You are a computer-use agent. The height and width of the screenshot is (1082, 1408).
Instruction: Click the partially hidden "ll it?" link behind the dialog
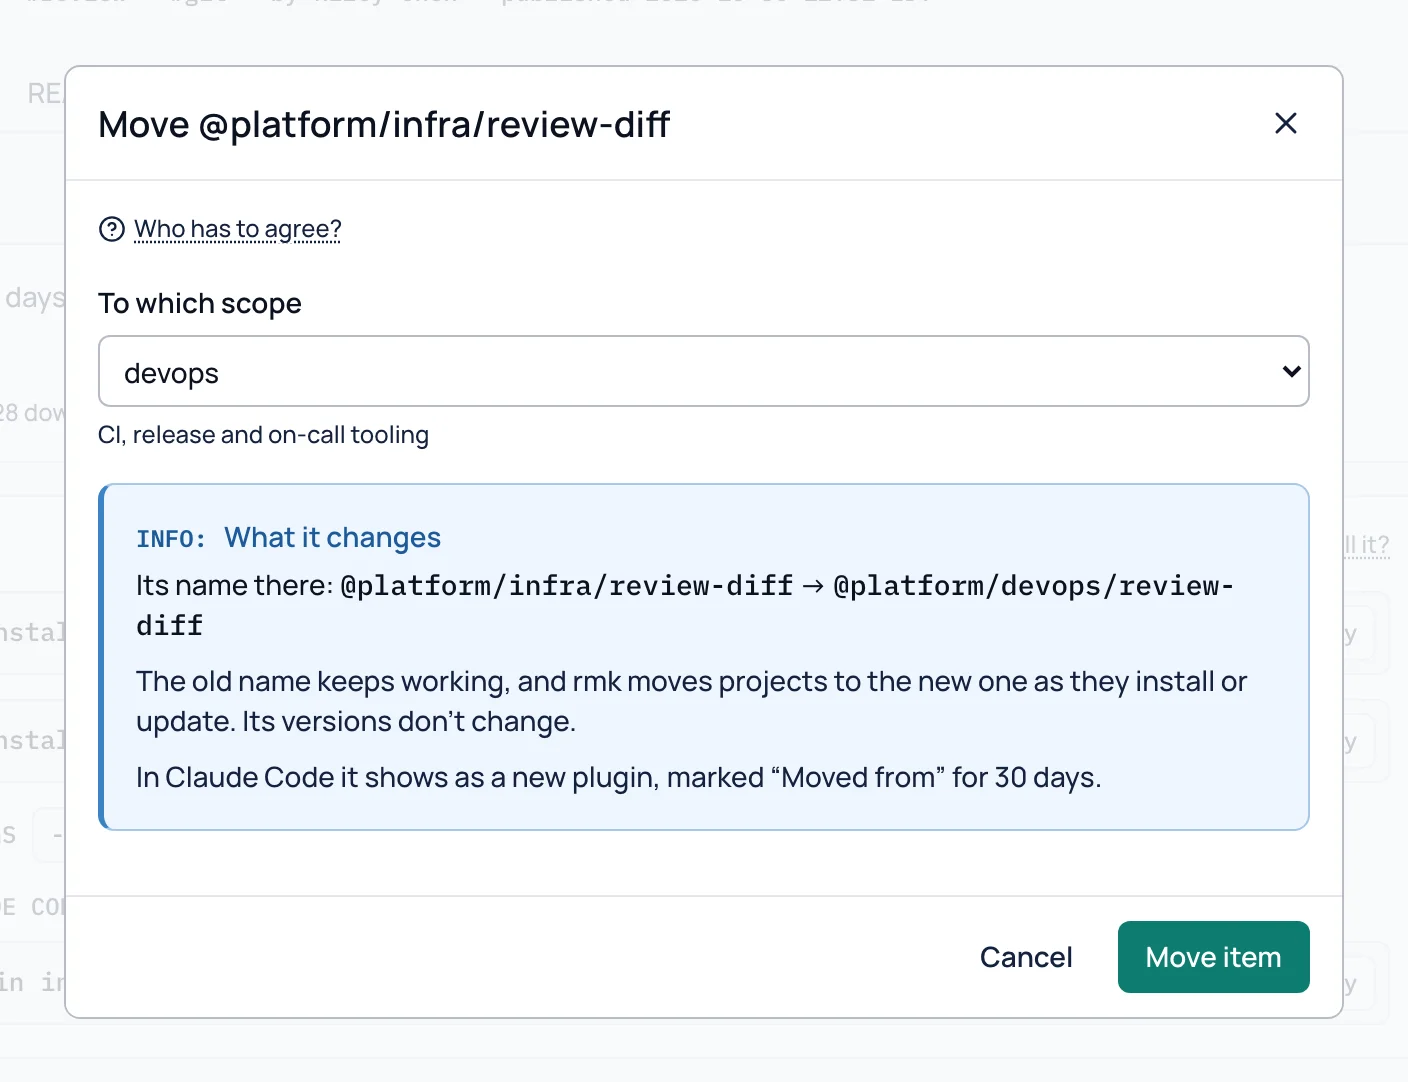tap(1367, 545)
